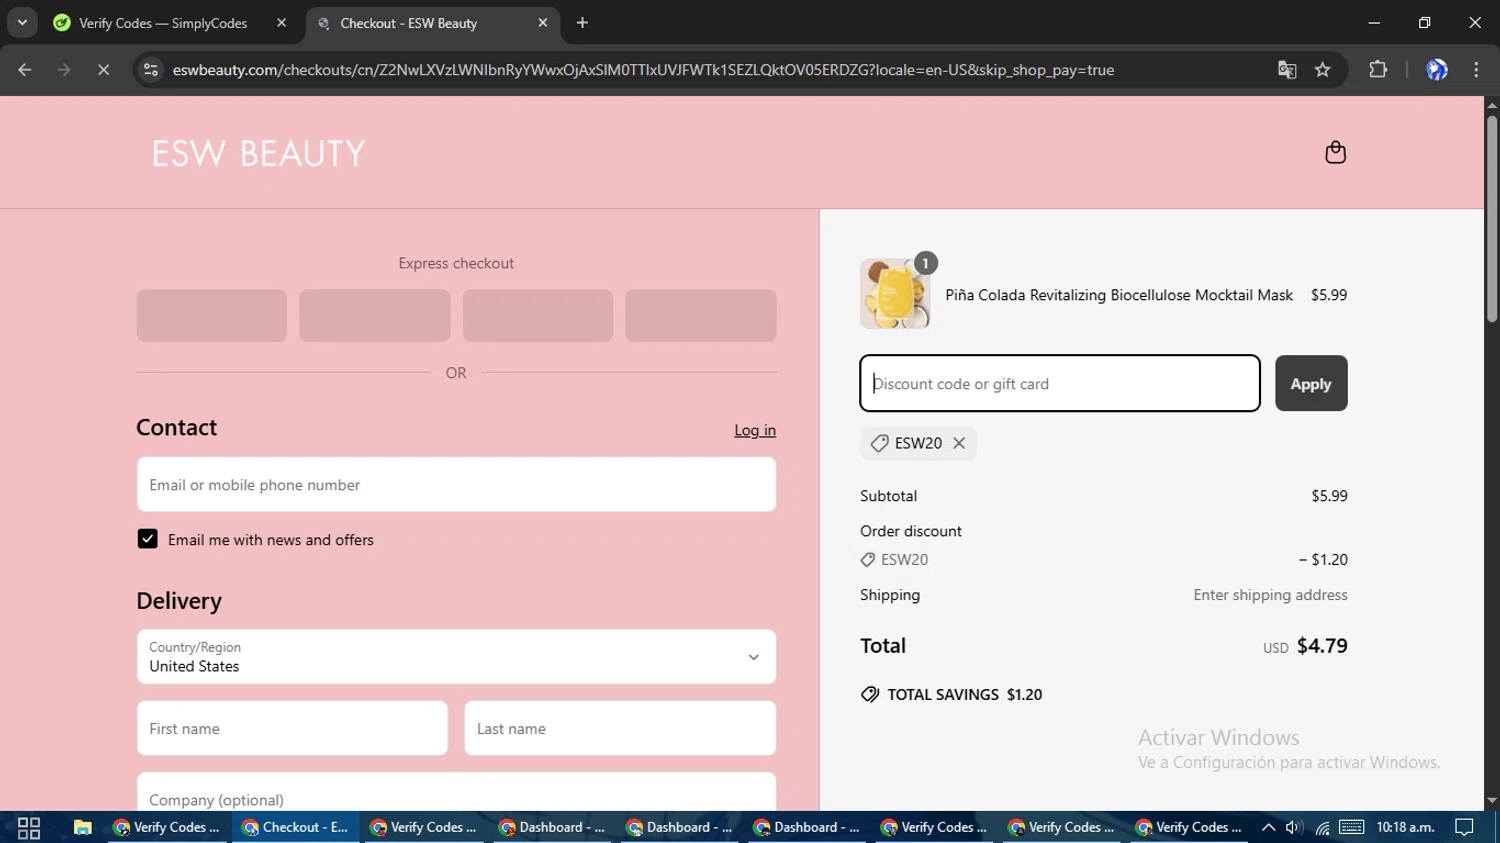Focus the Discount code or gift card field
The width and height of the screenshot is (1500, 843).
coord(1059,383)
